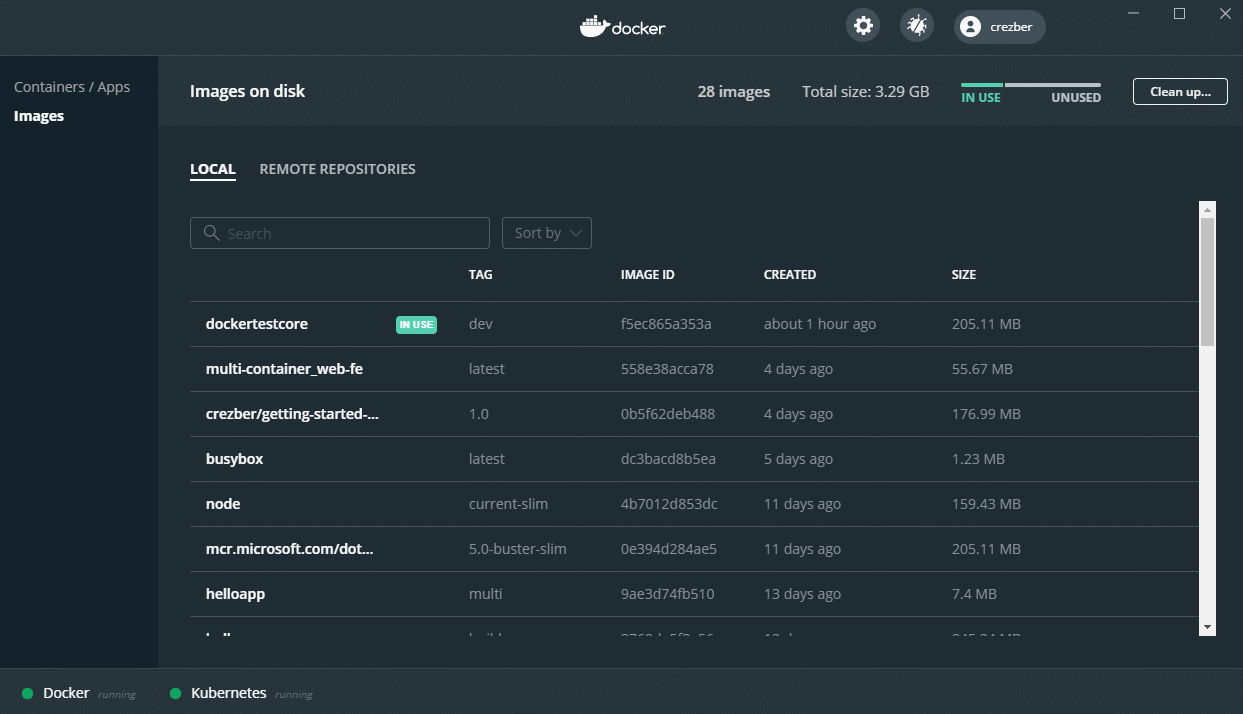
Task: Select the crezber/getting-started image
Action: point(694,414)
